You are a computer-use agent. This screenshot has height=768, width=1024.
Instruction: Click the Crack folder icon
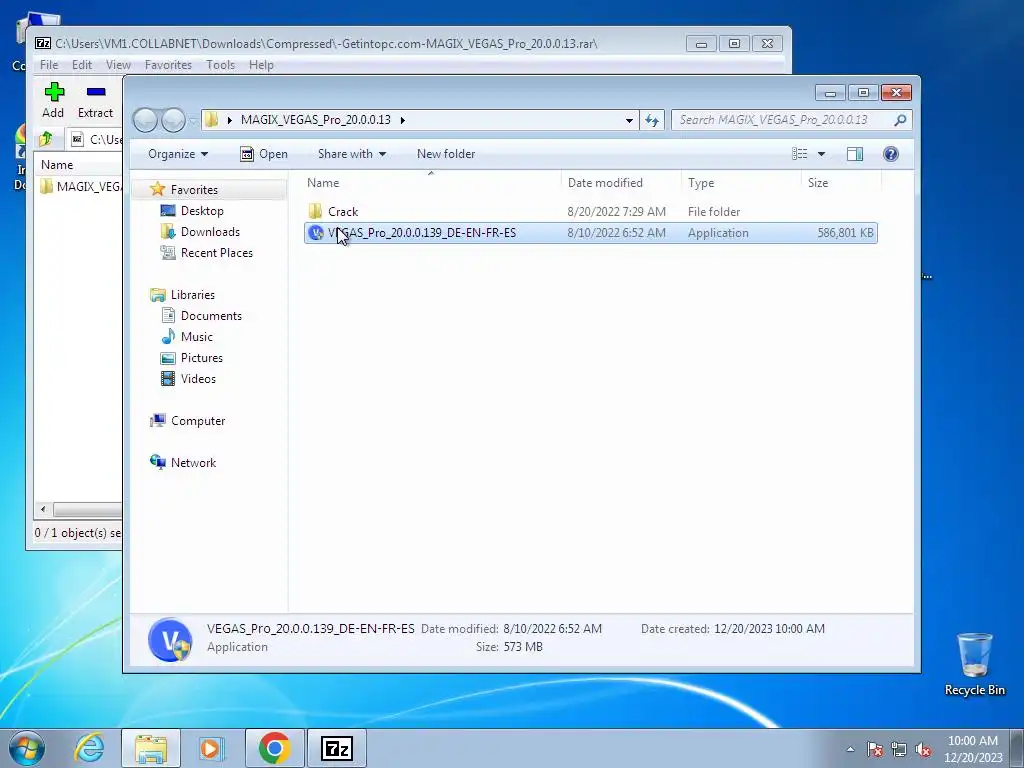coord(315,212)
